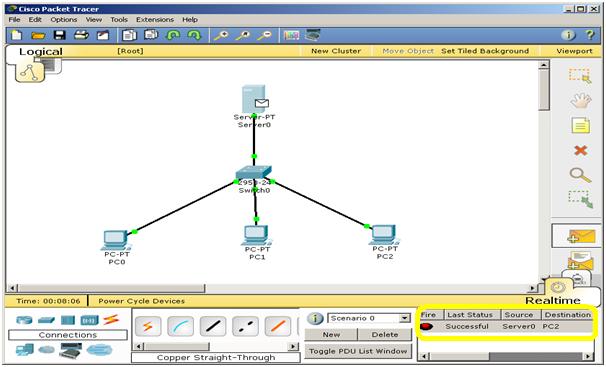Click the Delete scenario button

(x=385, y=335)
